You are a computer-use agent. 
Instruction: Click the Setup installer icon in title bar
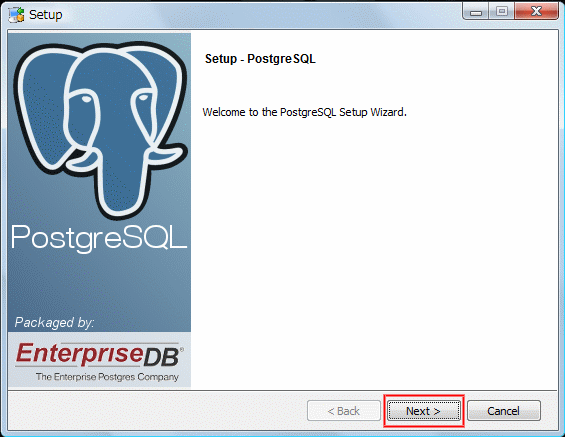point(16,15)
